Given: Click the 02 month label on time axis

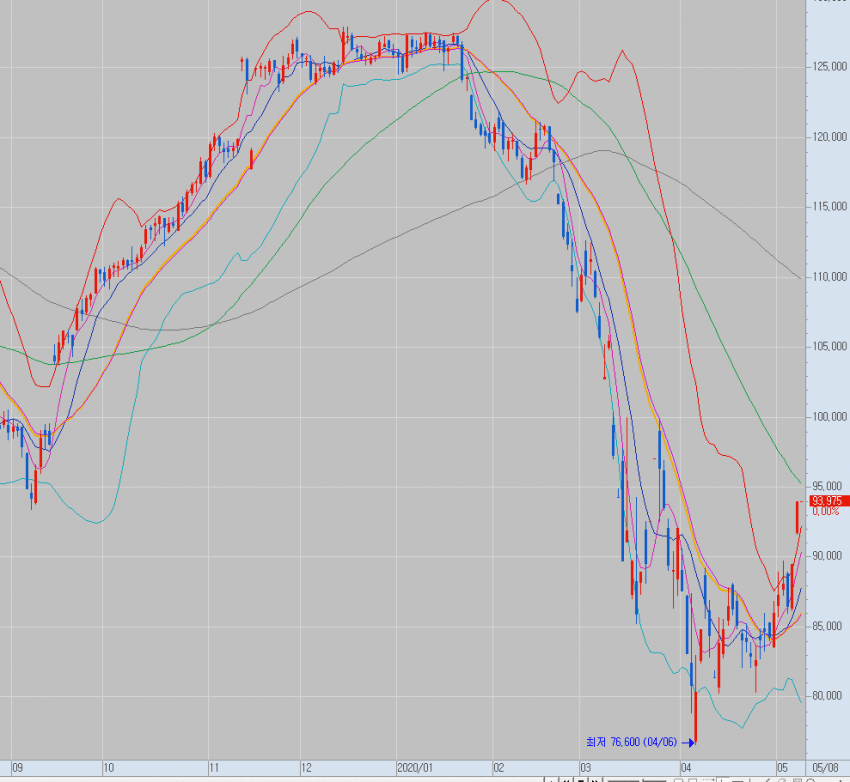Looking at the screenshot, I should pos(499,768).
